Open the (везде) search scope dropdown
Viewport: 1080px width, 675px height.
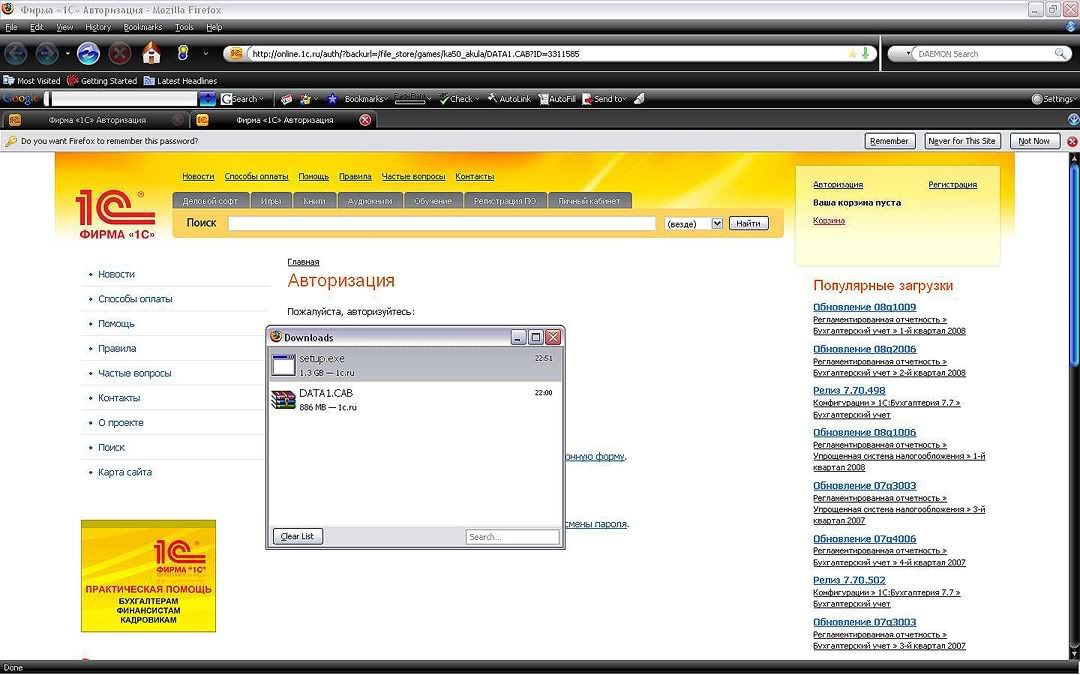pyautogui.click(x=716, y=223)
